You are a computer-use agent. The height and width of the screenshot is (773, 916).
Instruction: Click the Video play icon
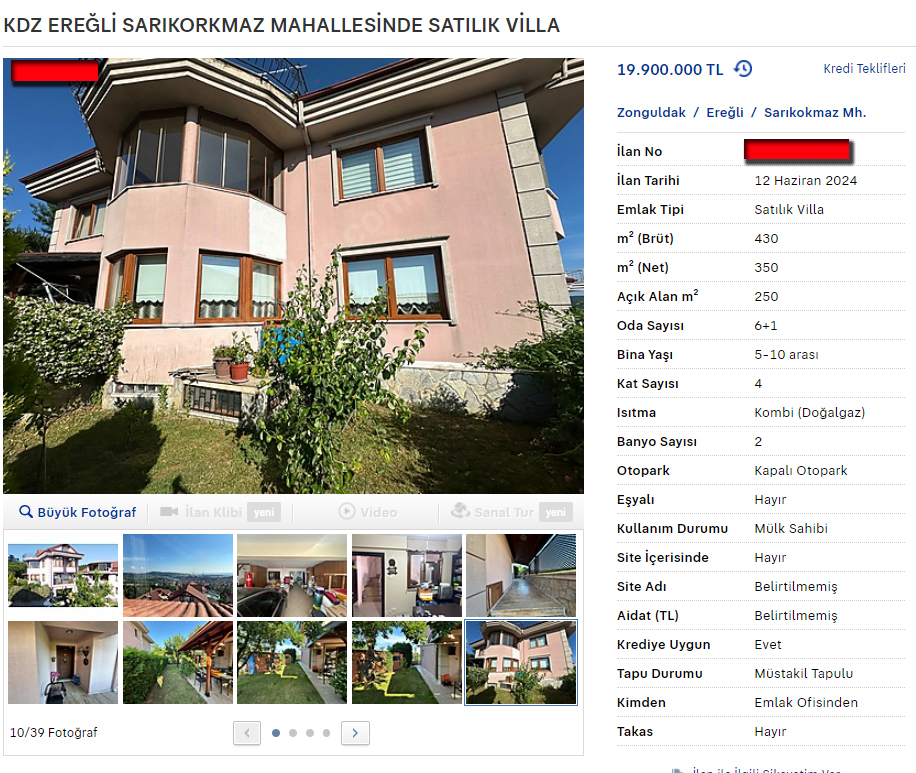click(346, 511)
